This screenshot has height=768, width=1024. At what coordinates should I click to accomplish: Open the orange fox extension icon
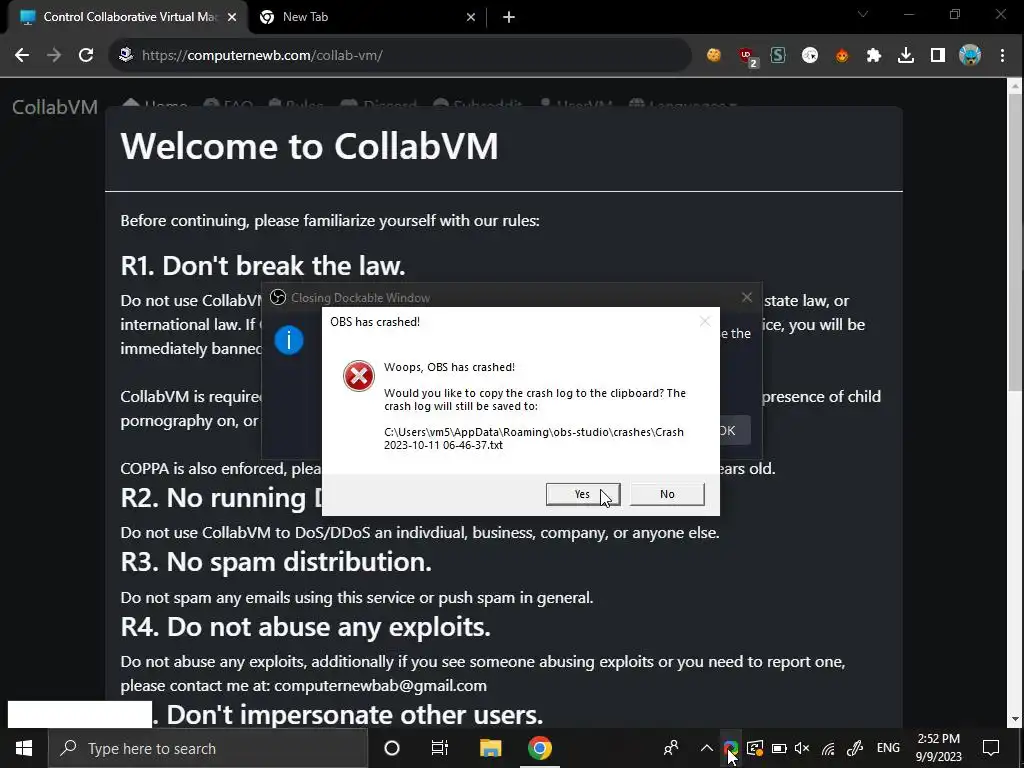(842, 56)
